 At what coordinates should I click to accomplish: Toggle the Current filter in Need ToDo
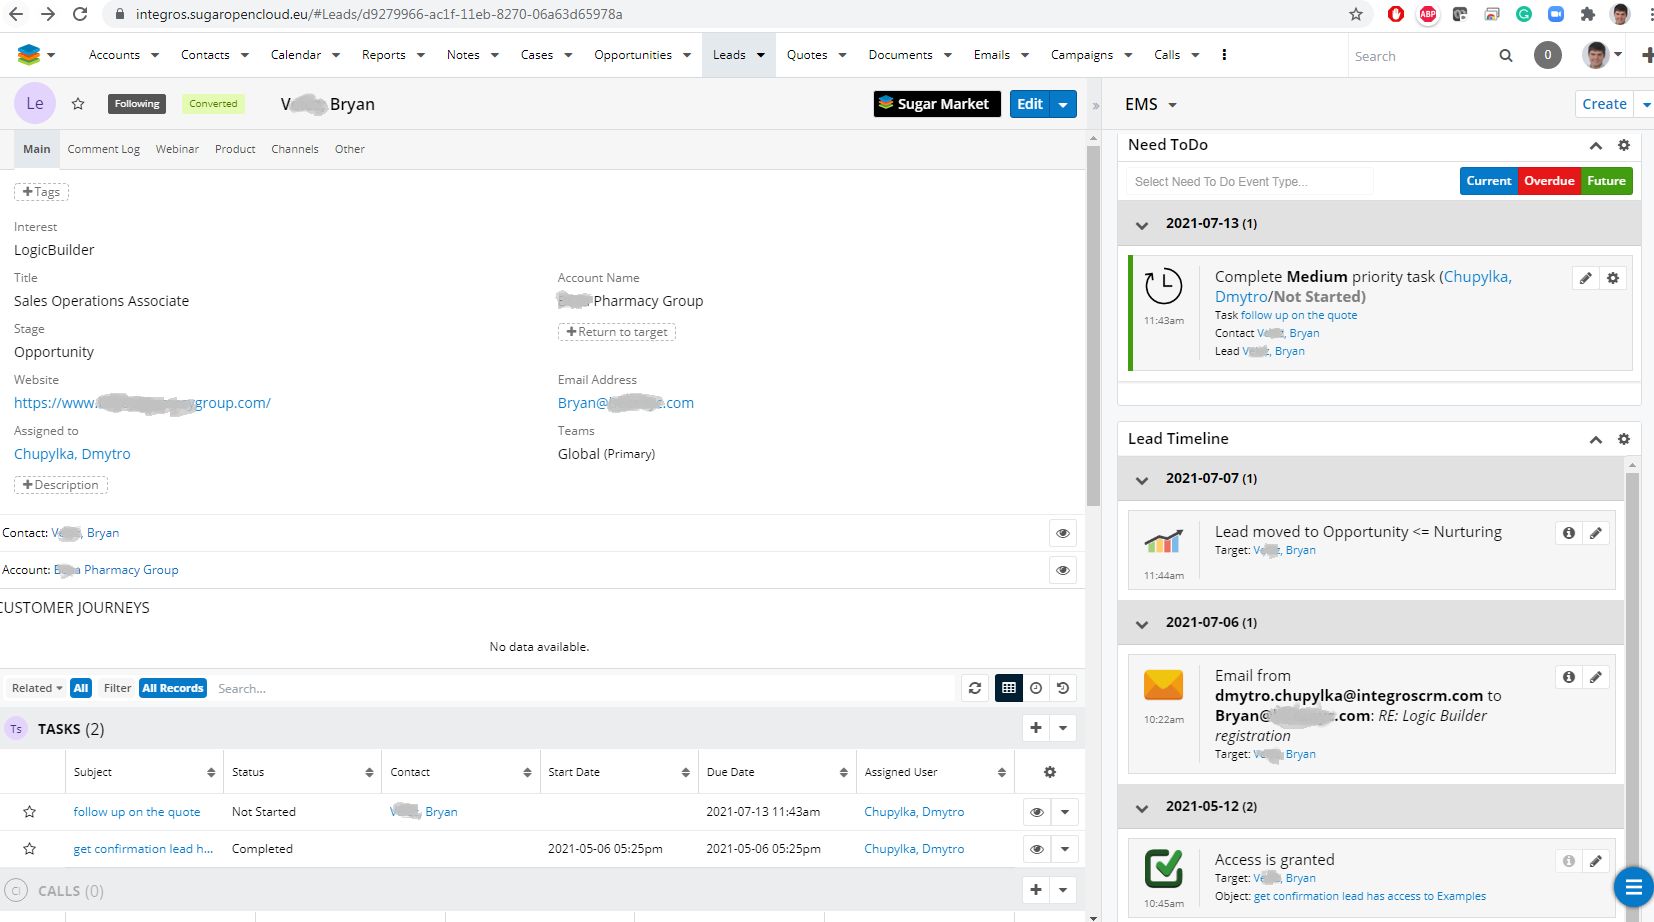tap(1489, 181)
